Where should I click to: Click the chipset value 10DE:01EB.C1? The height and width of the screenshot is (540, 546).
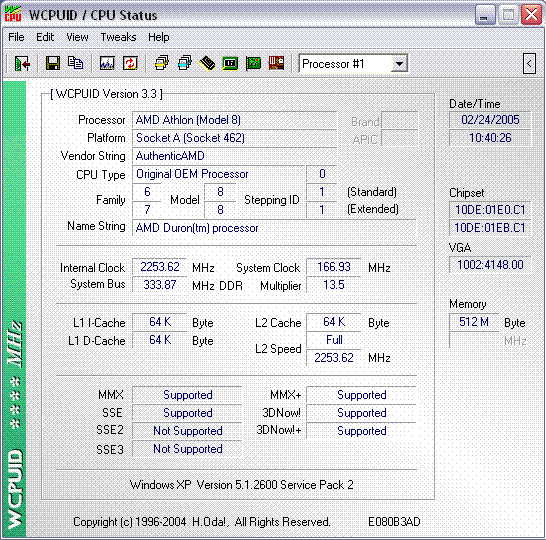(x=490, y=228)
